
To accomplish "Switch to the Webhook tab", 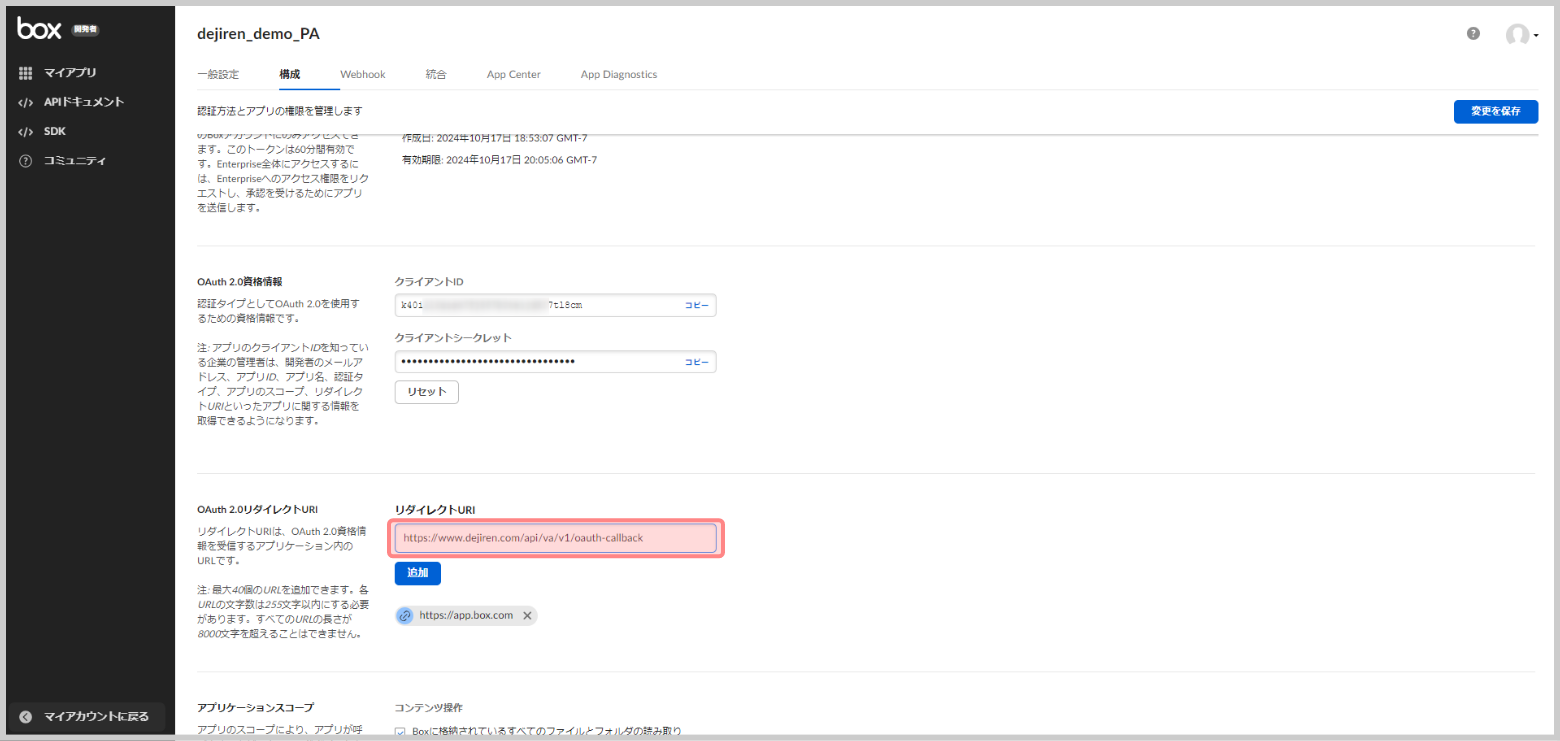I will tap(362, 75).
